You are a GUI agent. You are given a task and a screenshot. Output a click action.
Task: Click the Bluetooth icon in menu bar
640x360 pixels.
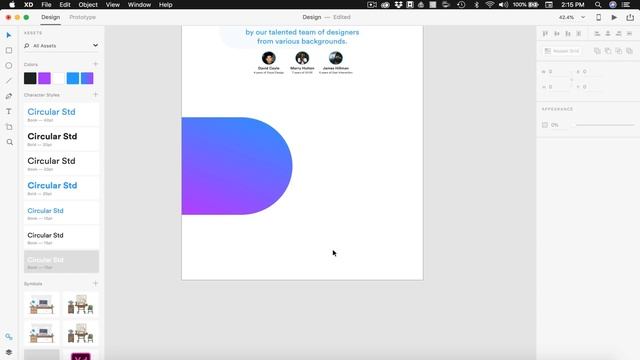(x=476, y=5)
